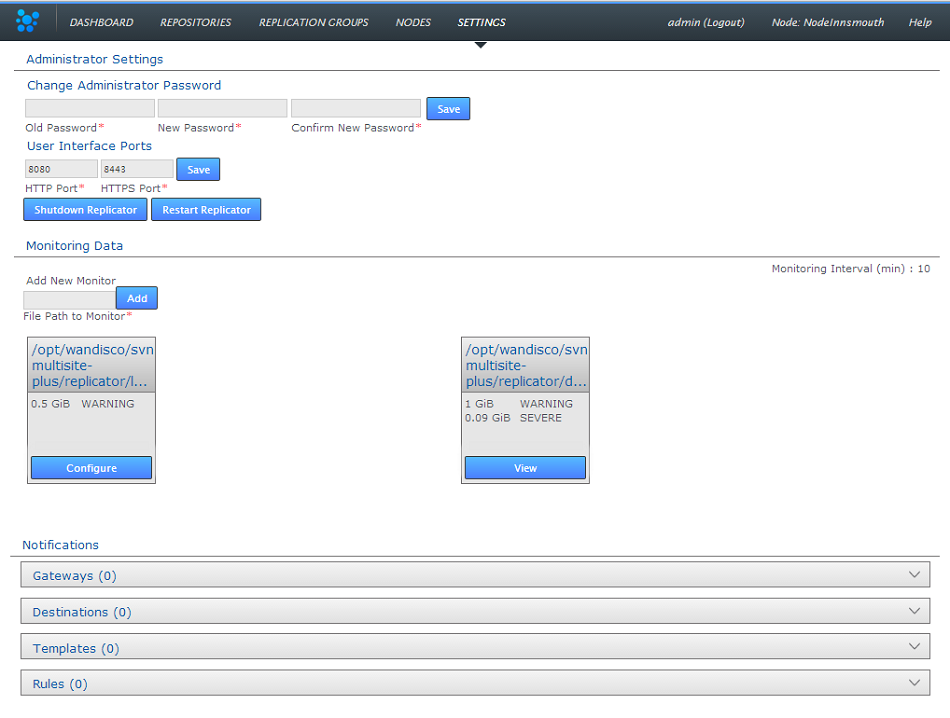The image size is (950, 718).
Task: Expand Templates (0) with chevron
Action: coord(914,647)
